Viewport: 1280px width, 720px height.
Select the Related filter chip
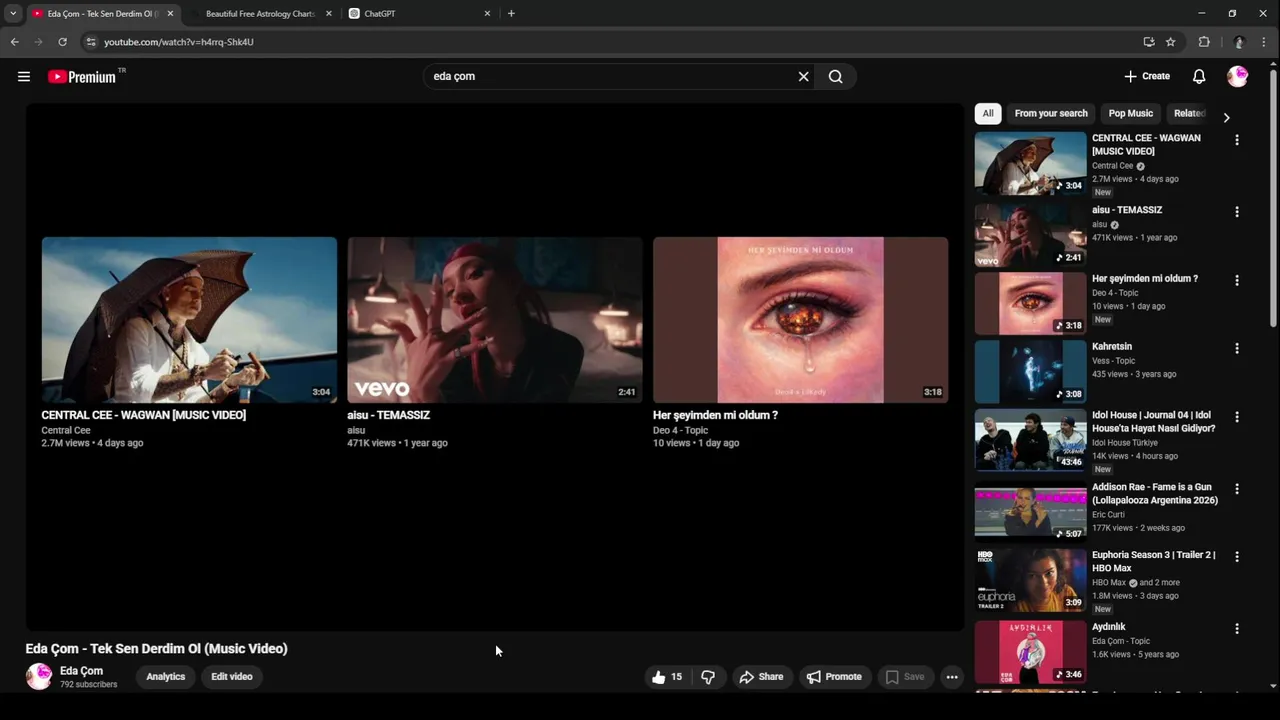click(x=1189, y=113)
